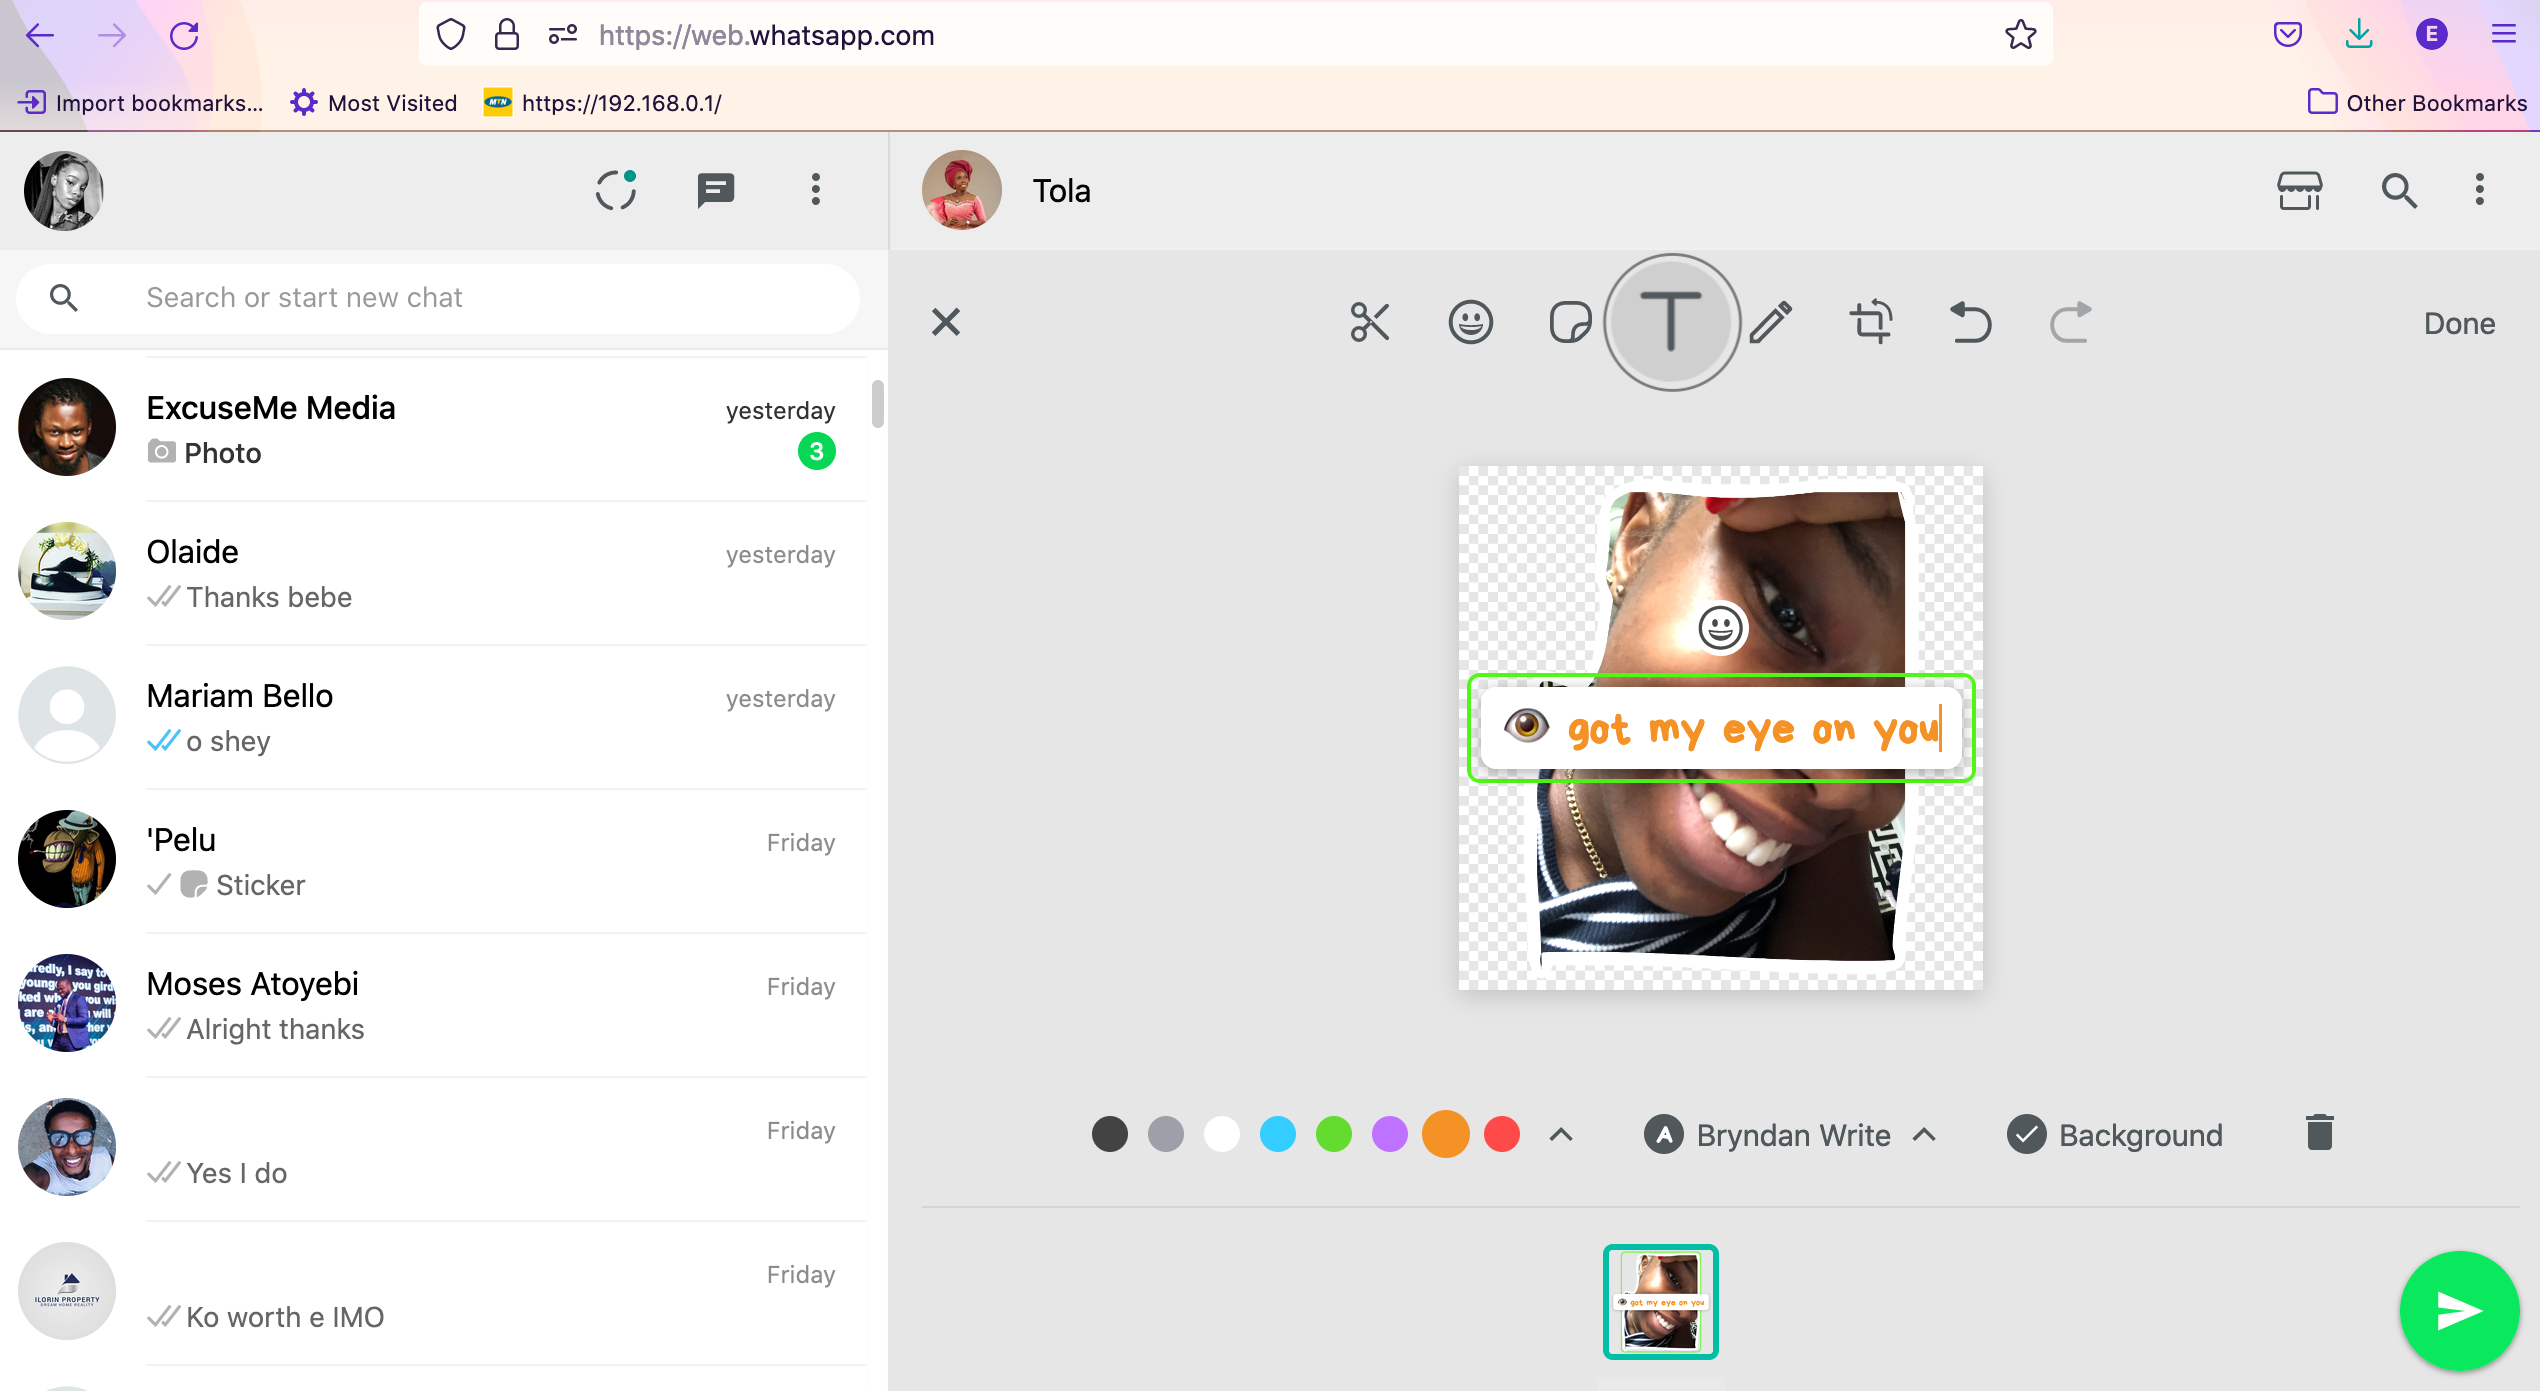Select the Text tool

[x=1671, y=322]
